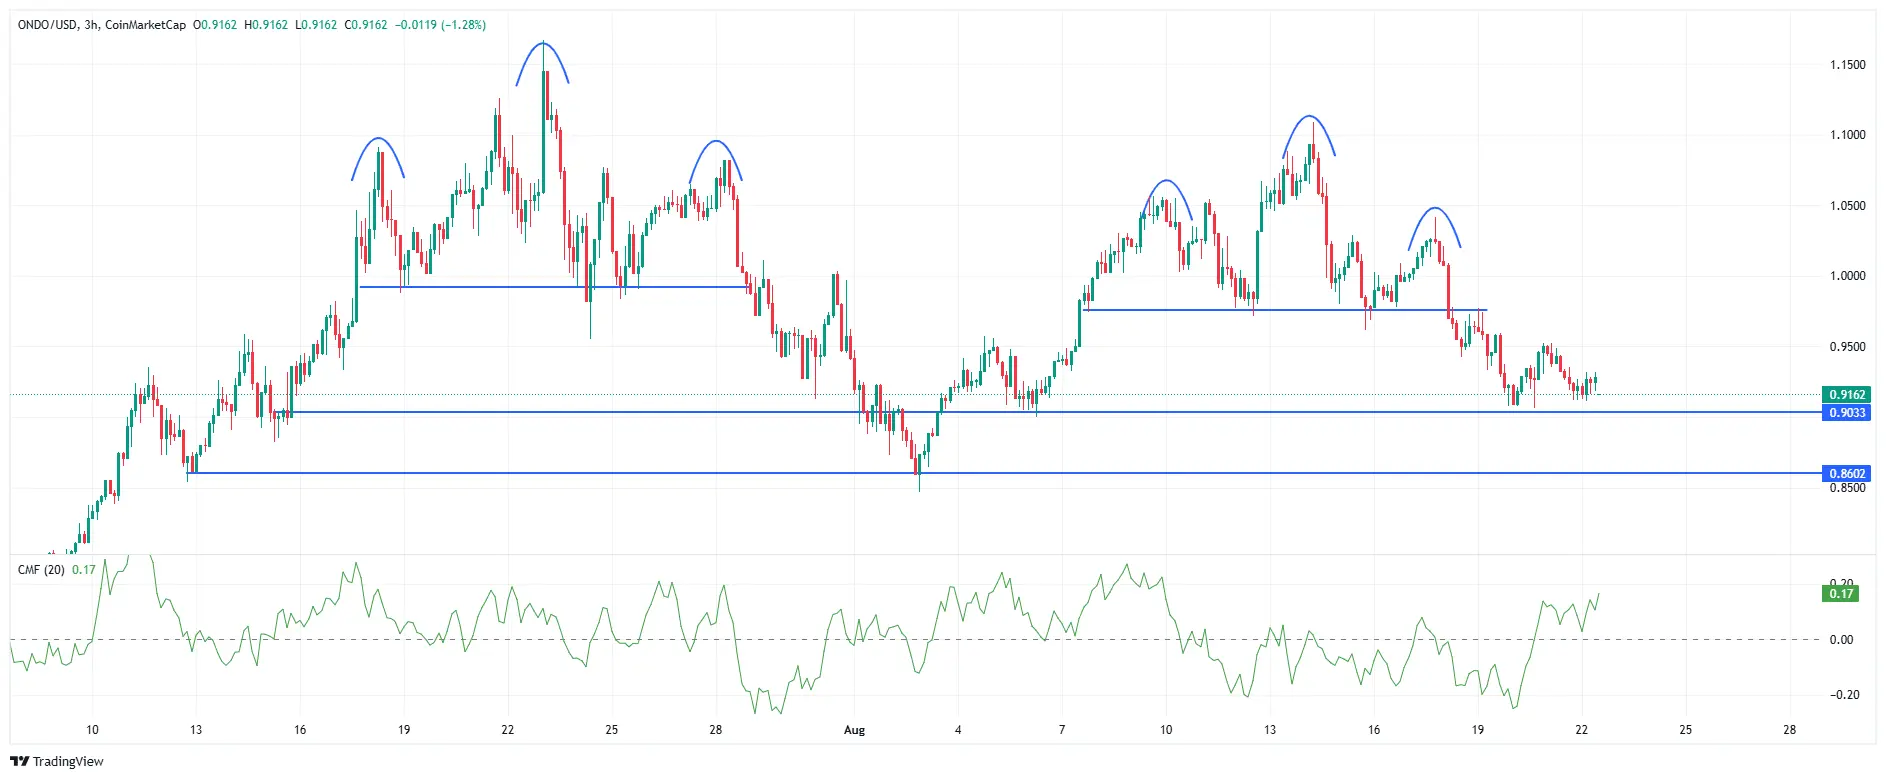
Task: Click the TradingView logo
Action: point(57,761)
